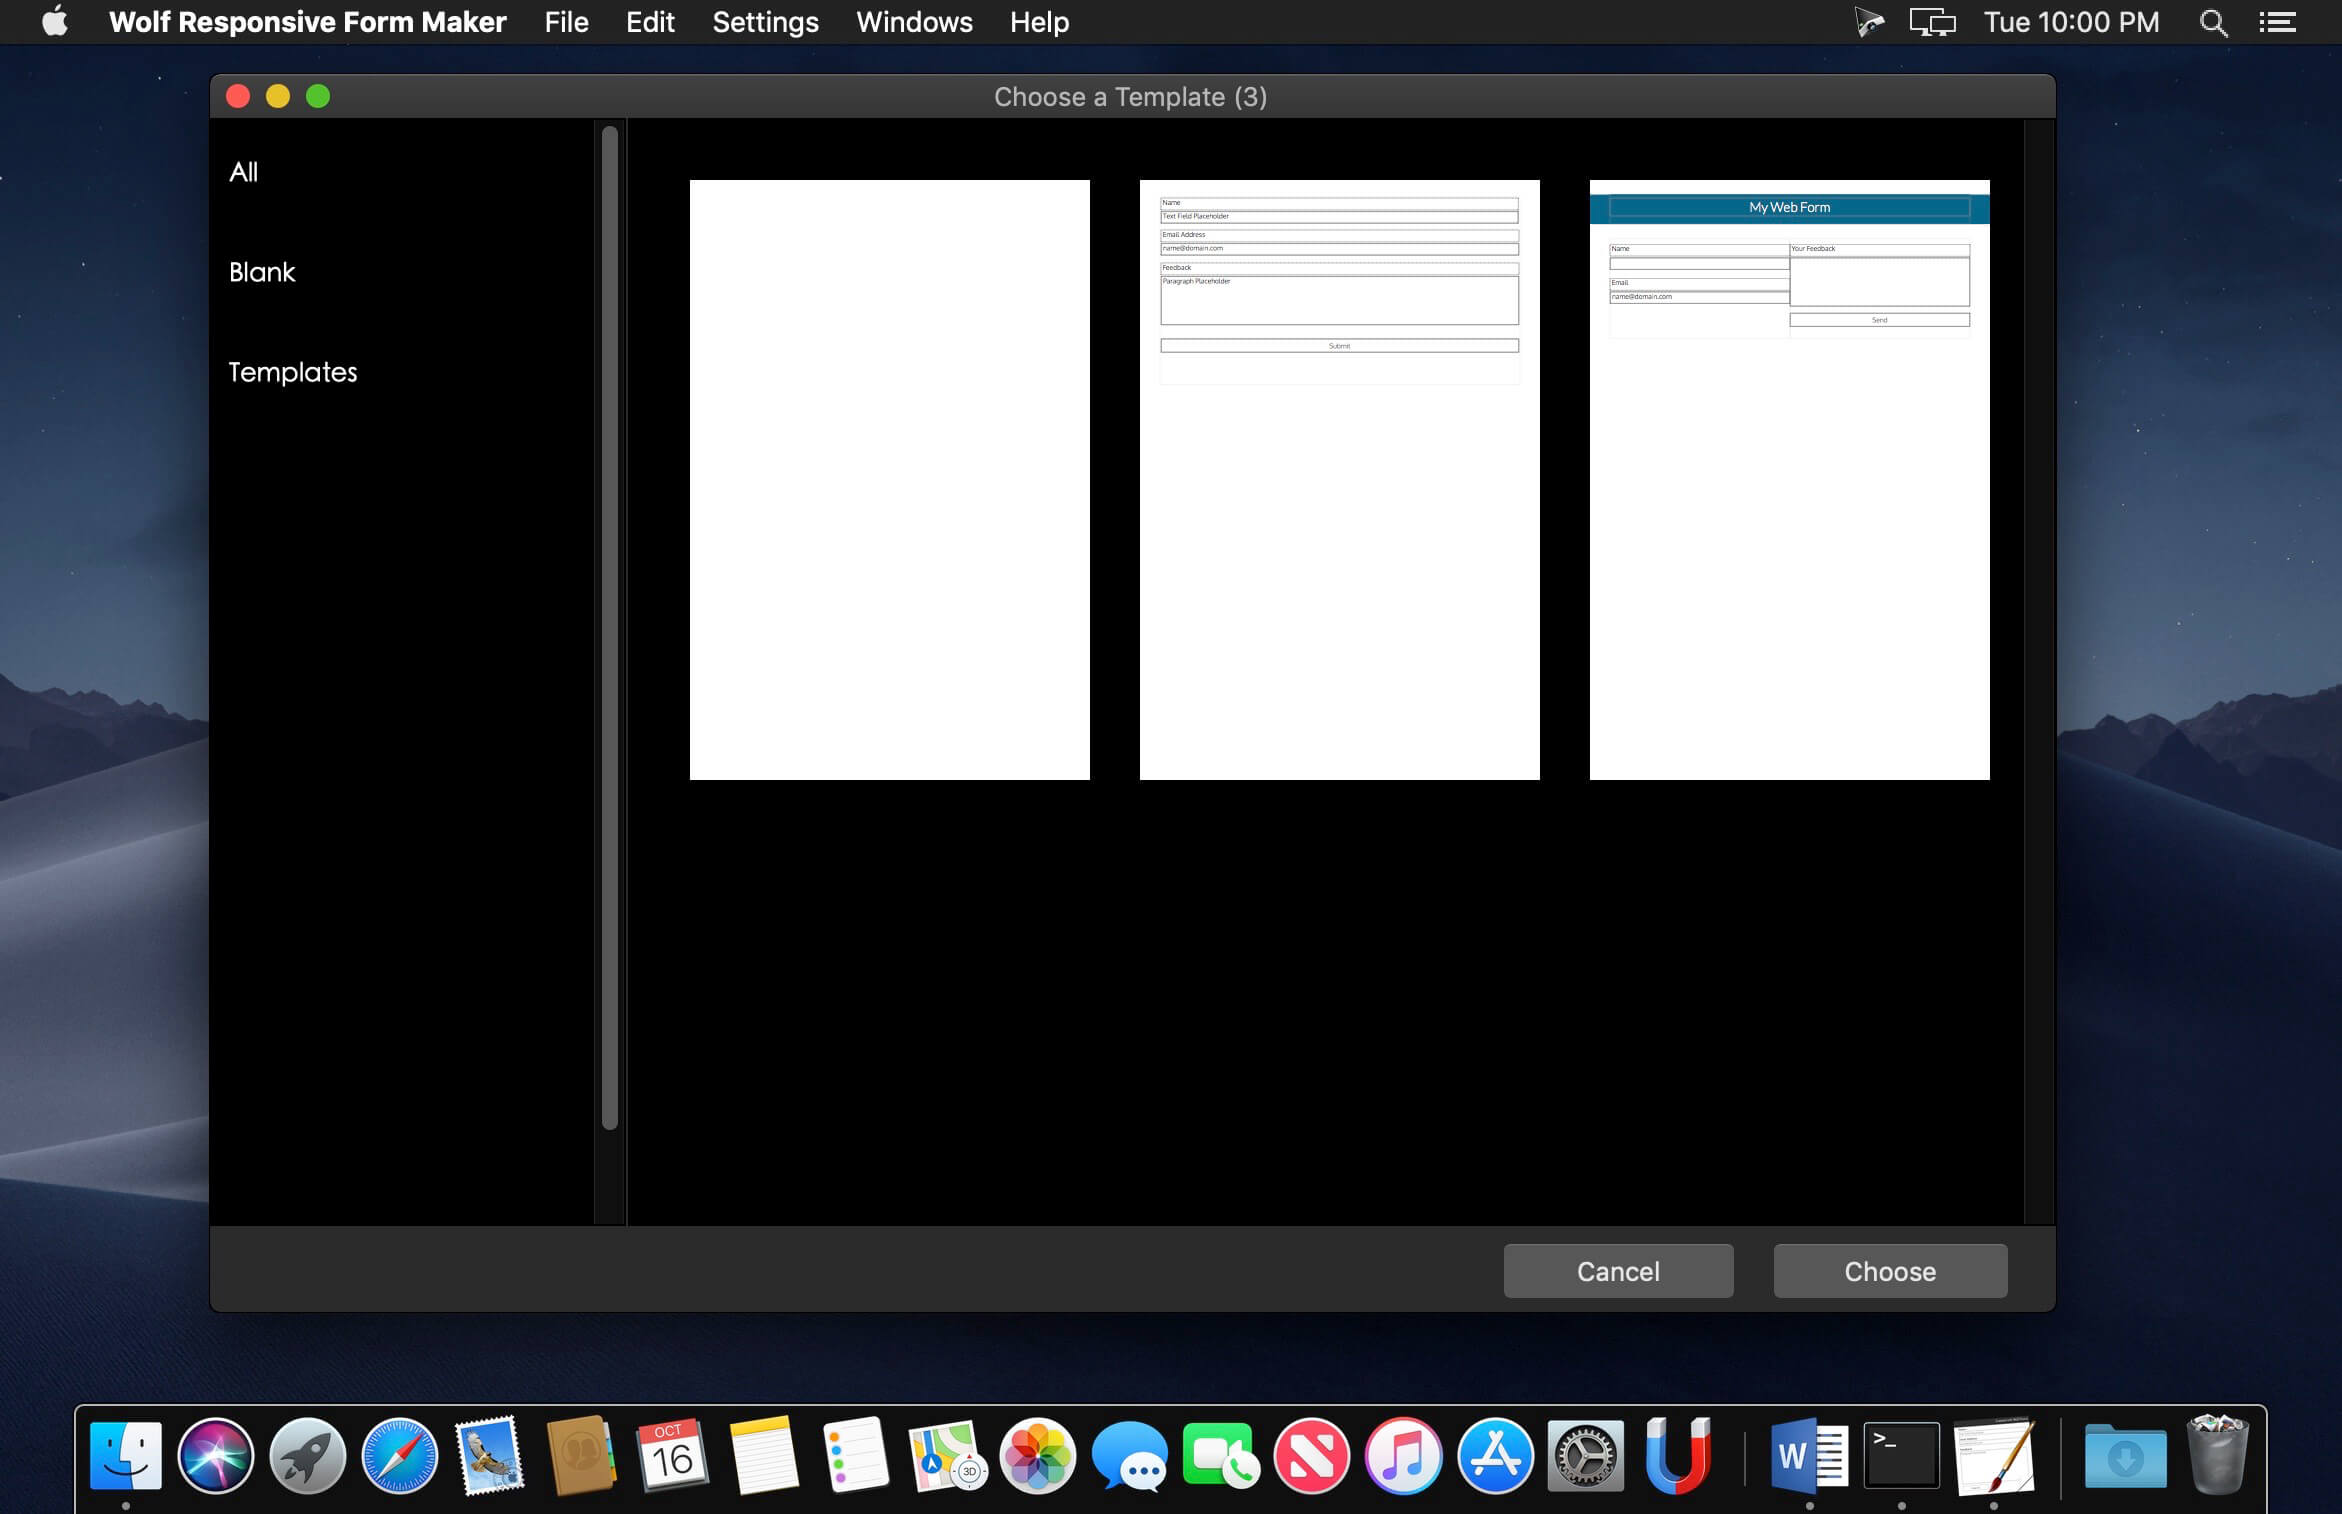Open Terminal from the dock
This screenshot has height=1514, width=2342.
pyautogui.click(x=1901, y=1456)
